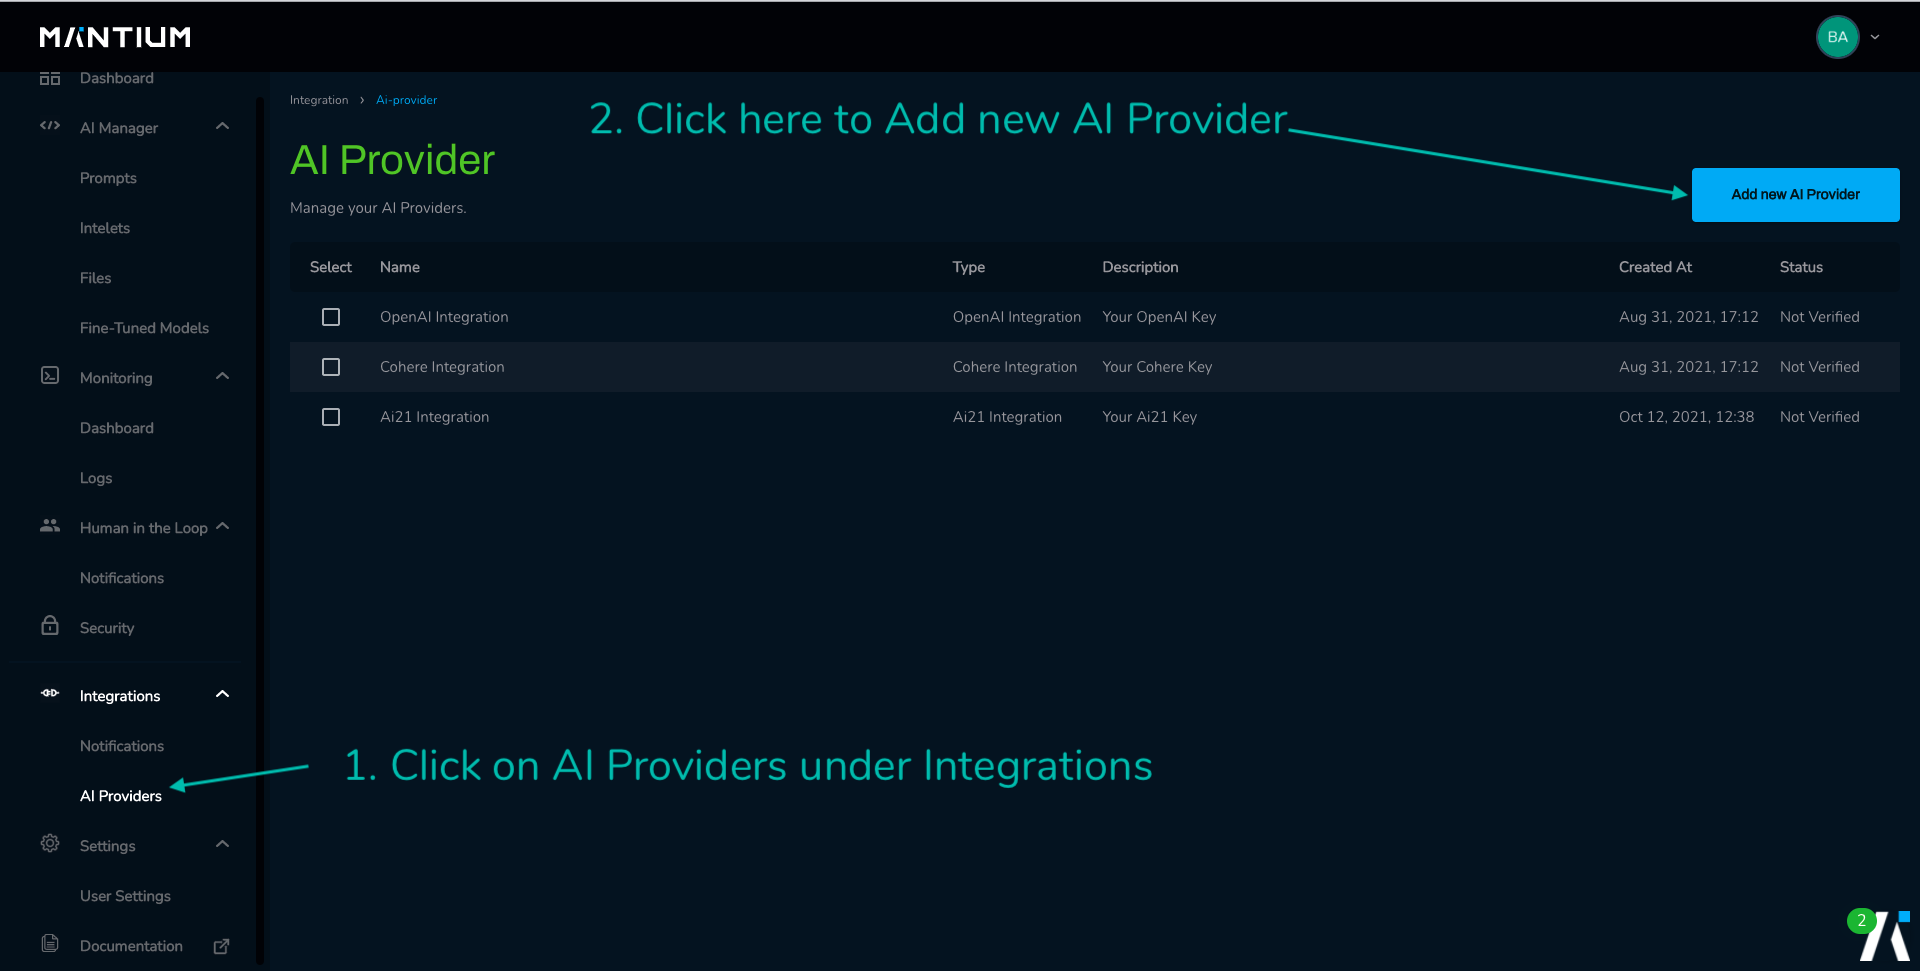Expand the account menu chevron beside BA

1875,37
